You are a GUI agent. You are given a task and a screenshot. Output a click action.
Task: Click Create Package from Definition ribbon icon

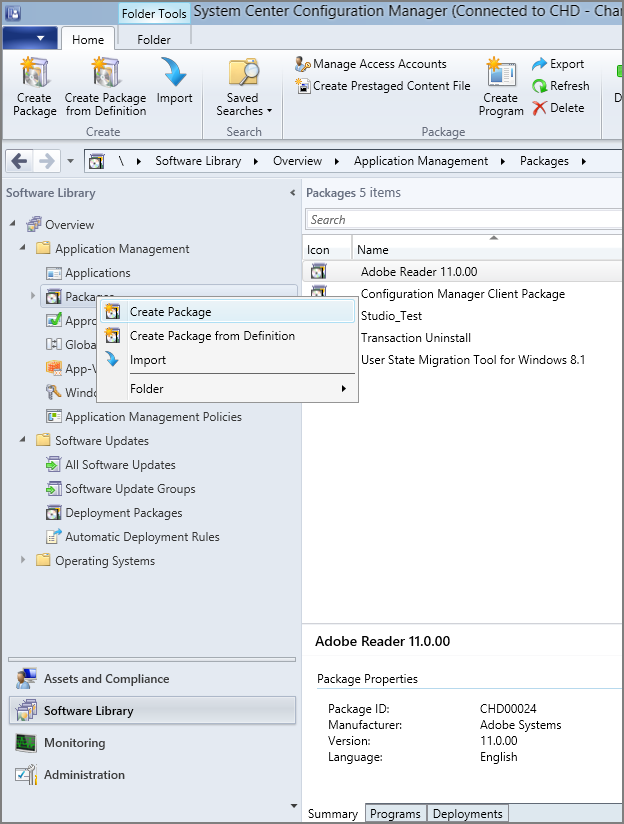pos(105,87)
